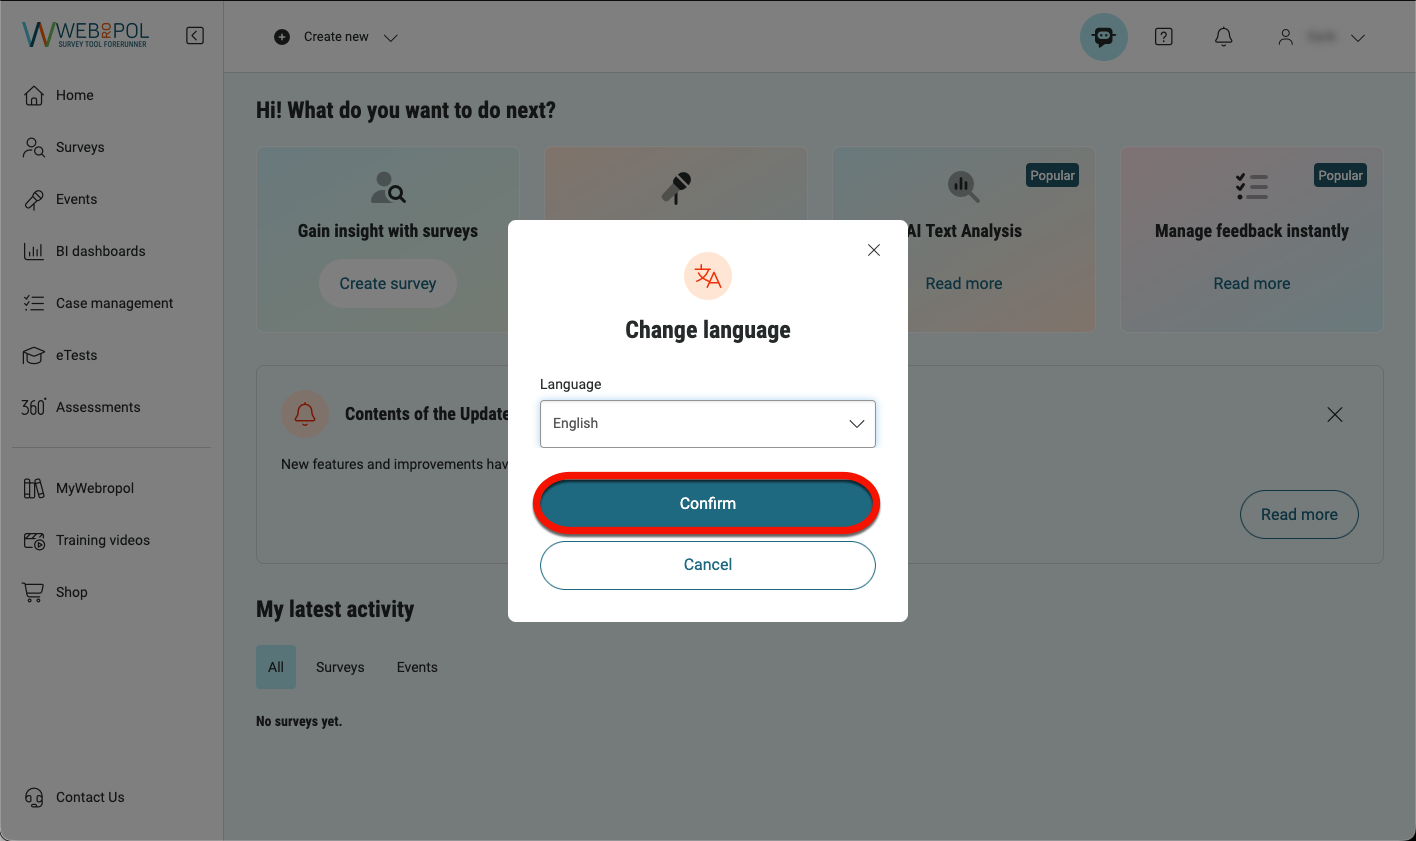Viewport: 1416px width, 841px height.
Task: Go to BI dashboards in sidebar
Action: pyautogui.click(x=100, y=251)
